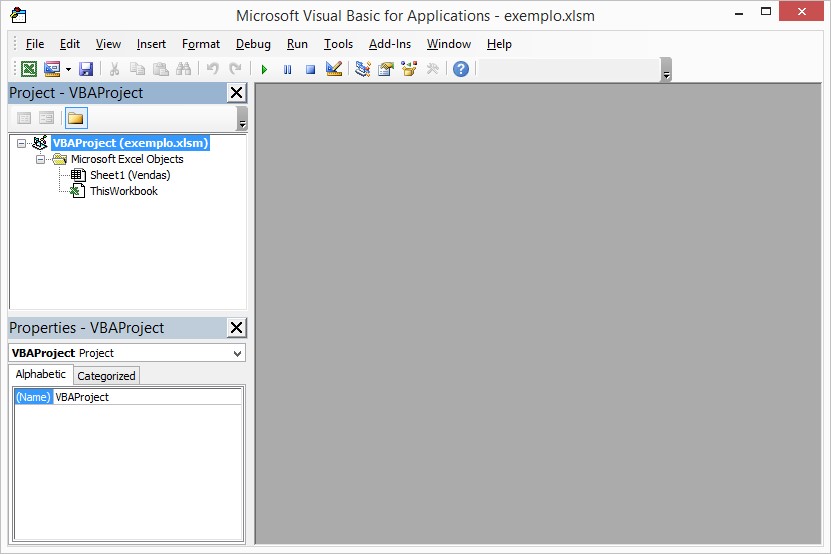Open the Object Browser icon
This screenshot has height=554, width=831.
pyautogui.click(x=408, y=69)
